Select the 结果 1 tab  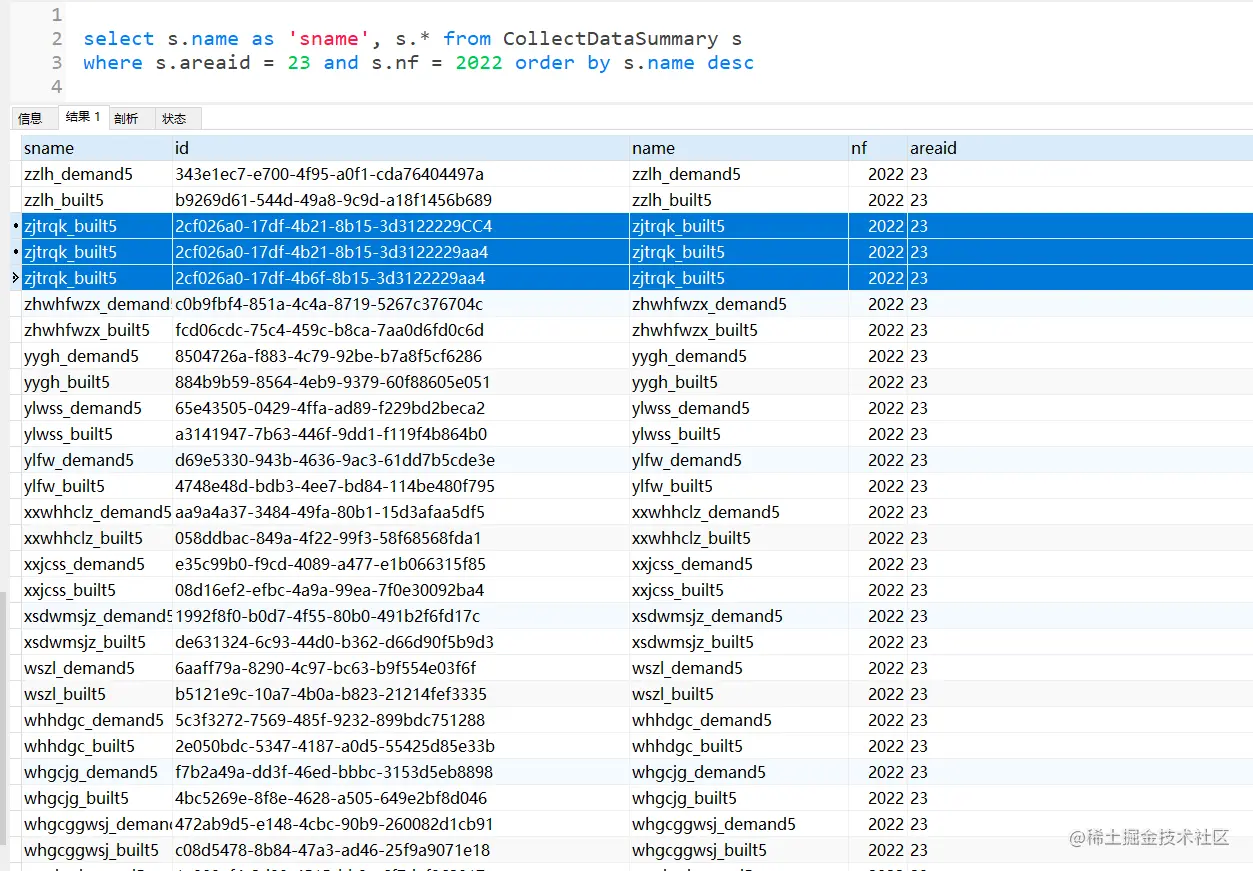click(x=83, y=117)
